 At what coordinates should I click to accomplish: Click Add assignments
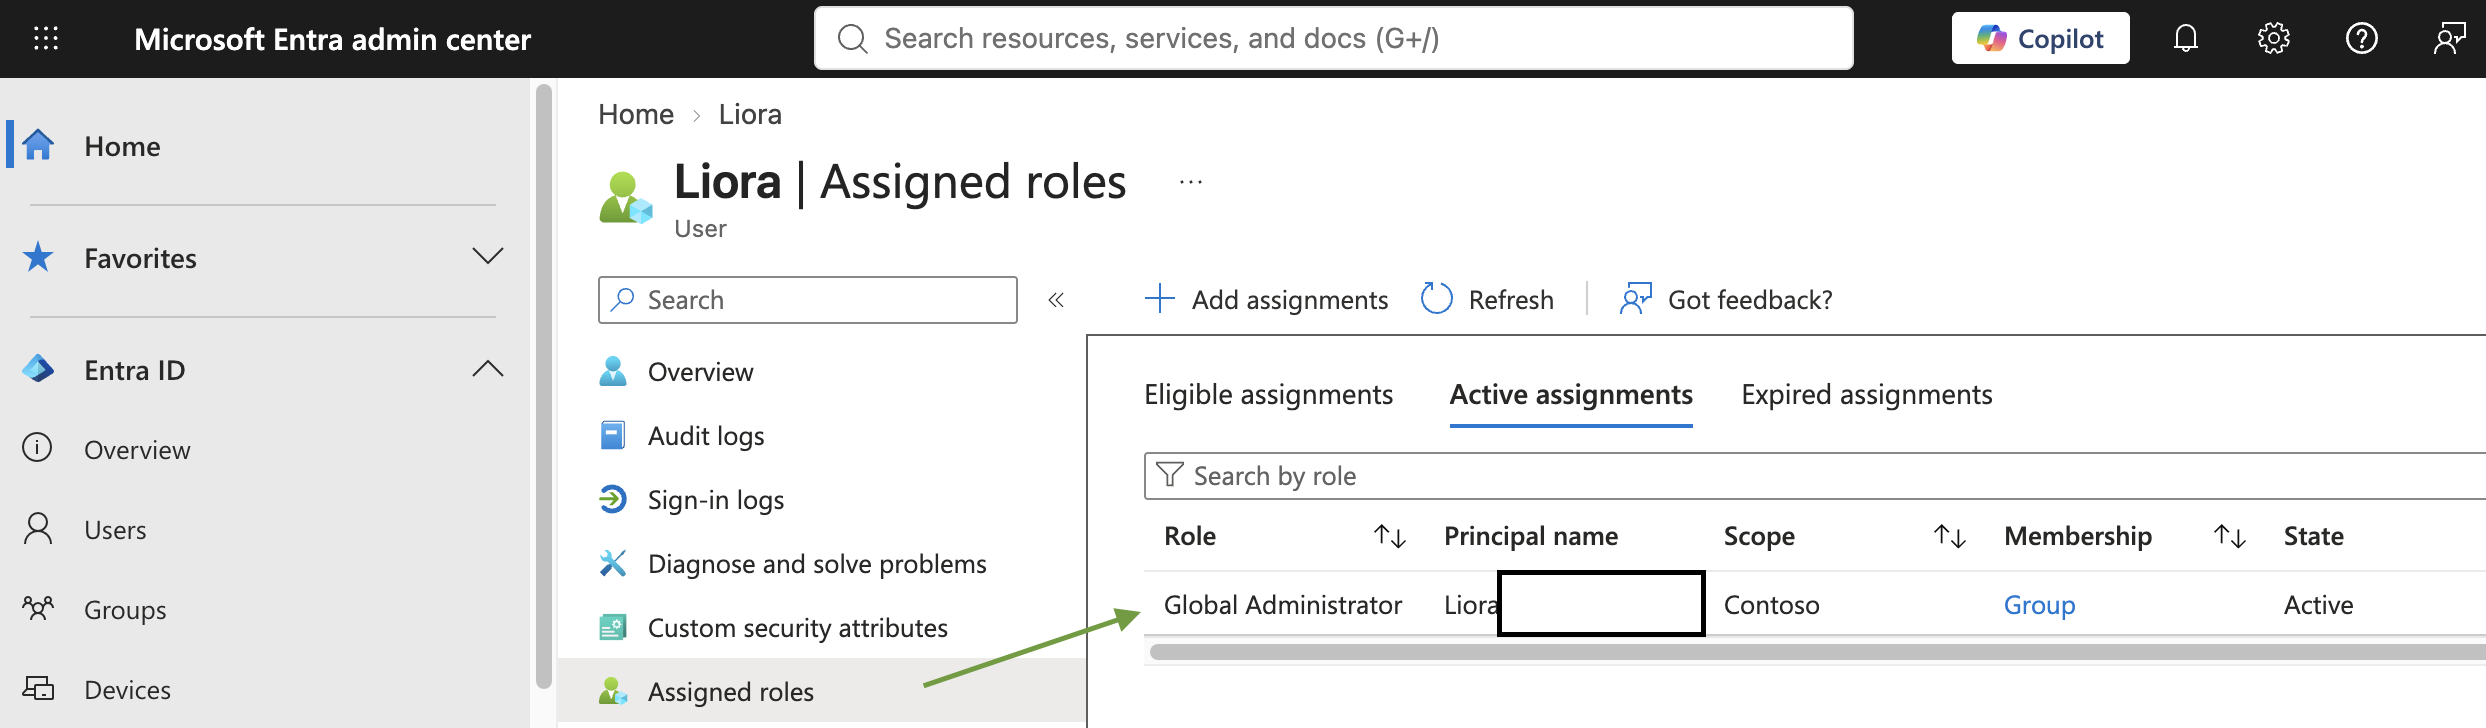tap(1266, 300)
